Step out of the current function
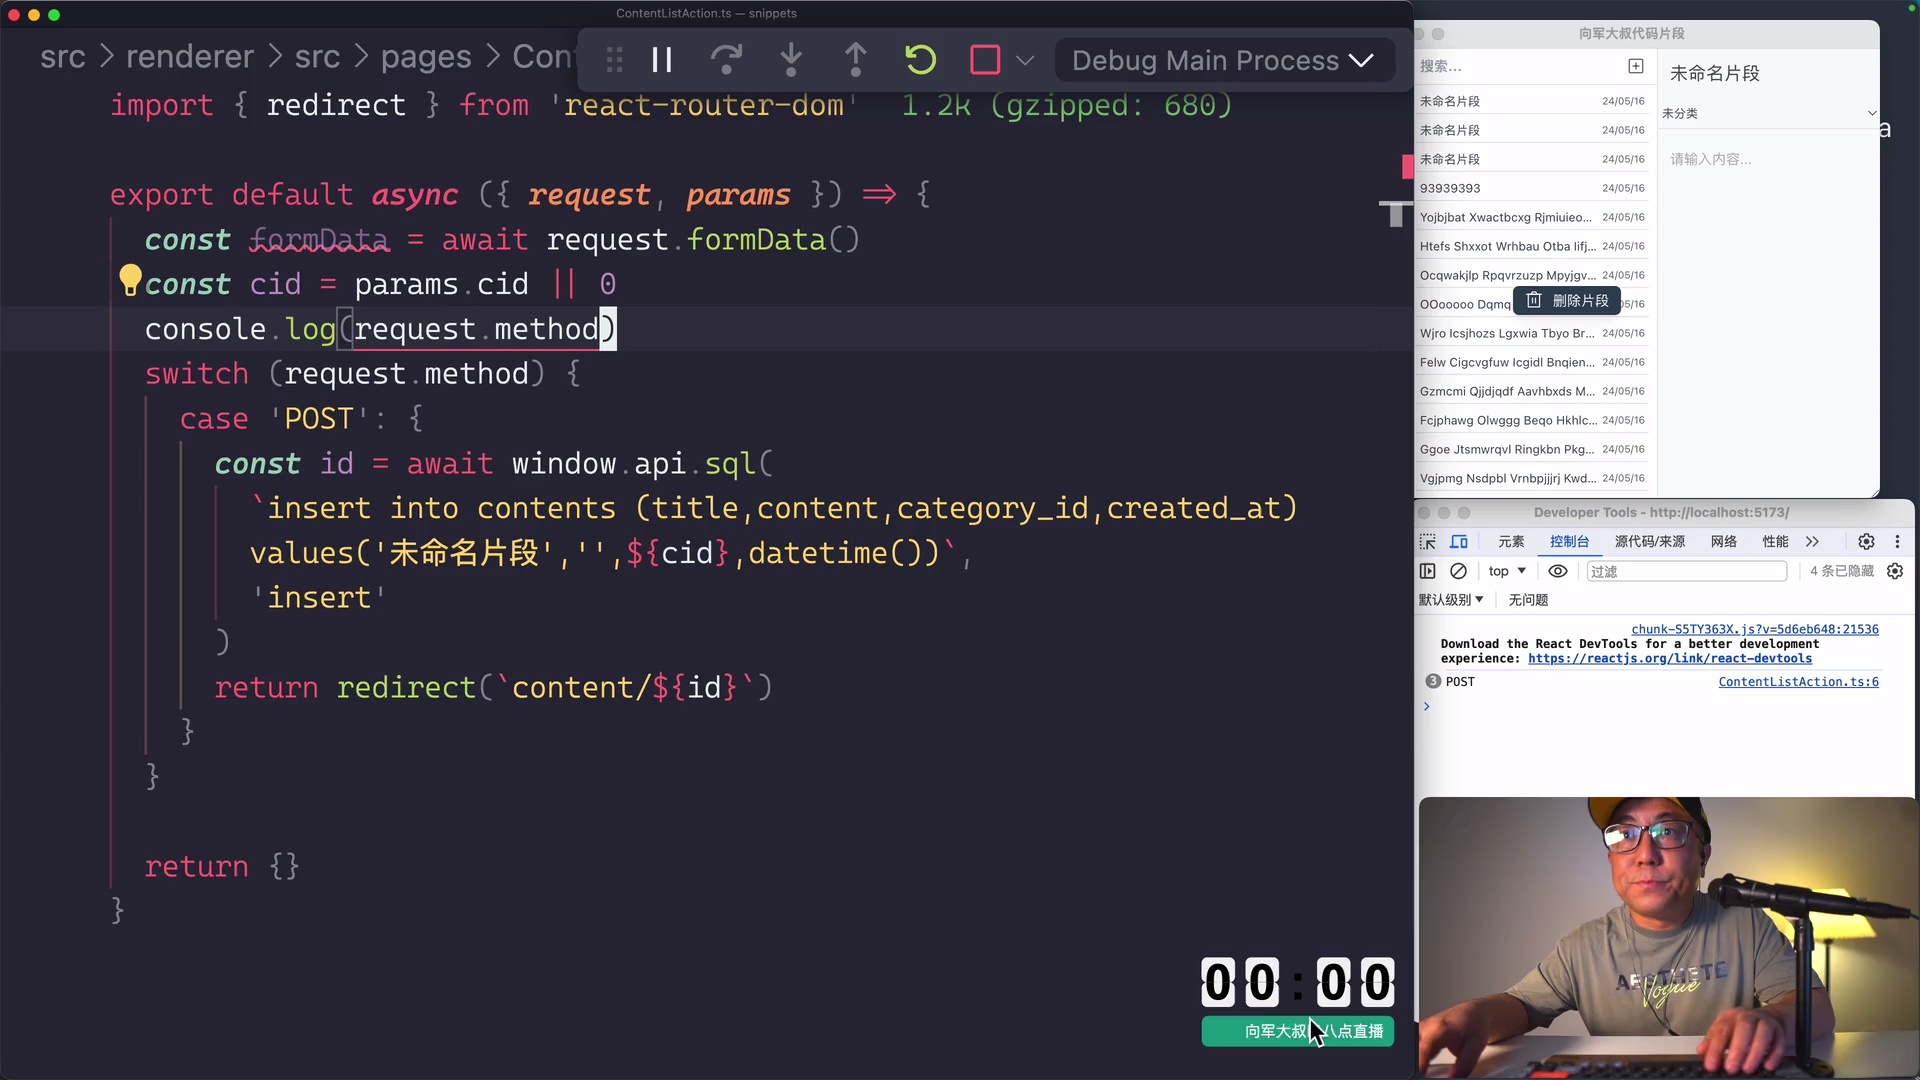1920x1080 pixels. pos(856,59)
